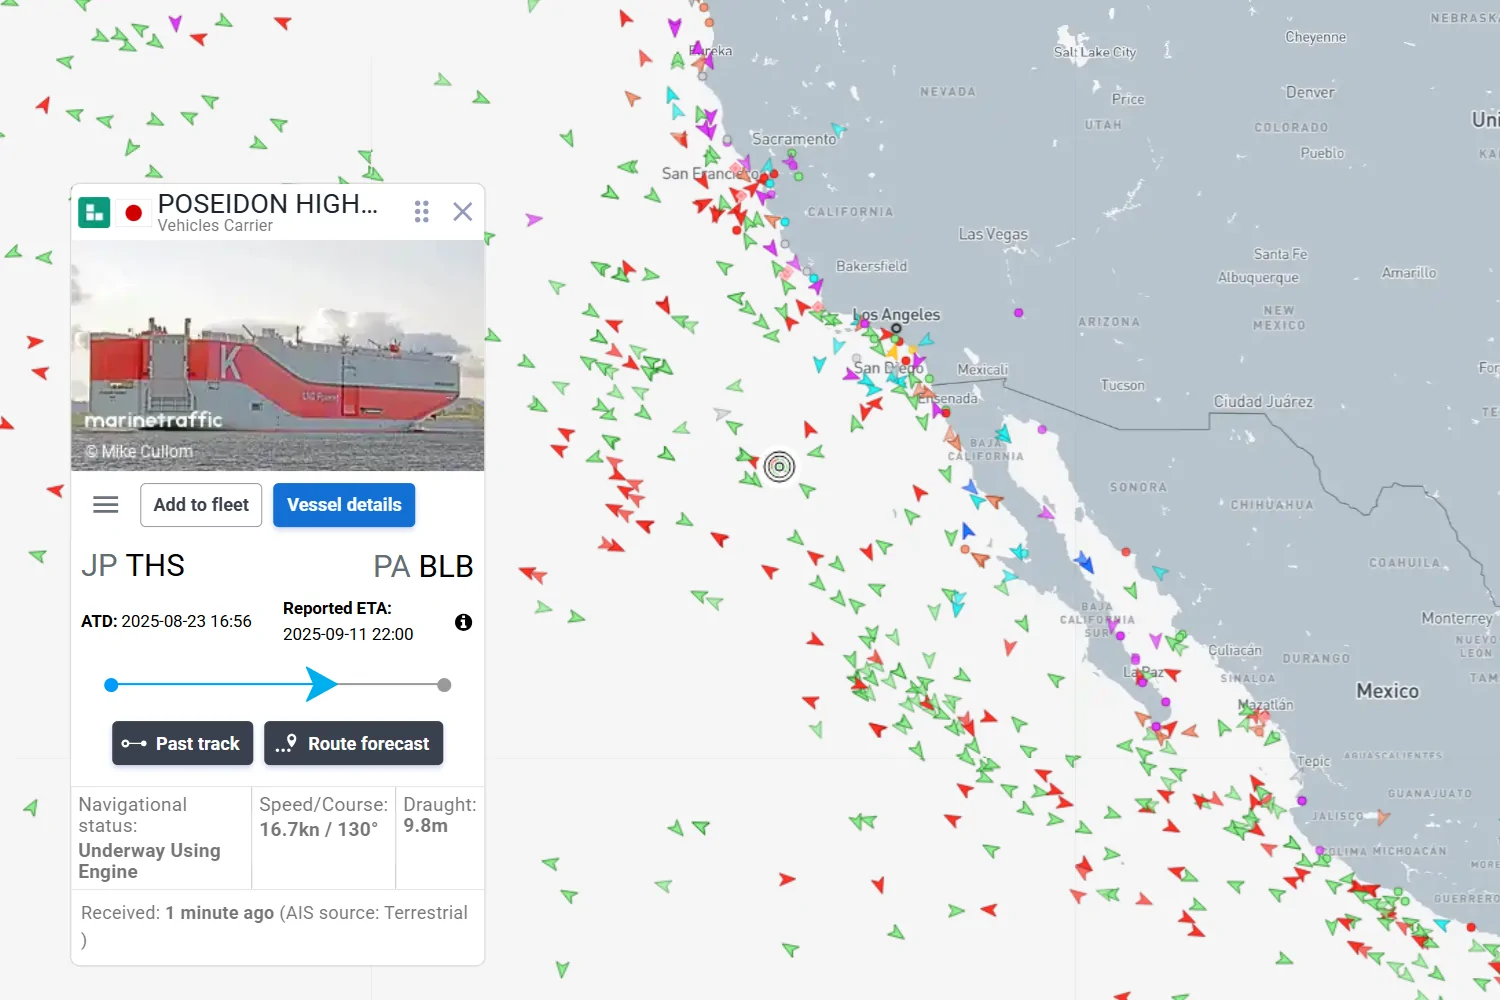Click the selected vessel marker on the map
The height and width of the screenshot is (1000, 1500).
779,466
